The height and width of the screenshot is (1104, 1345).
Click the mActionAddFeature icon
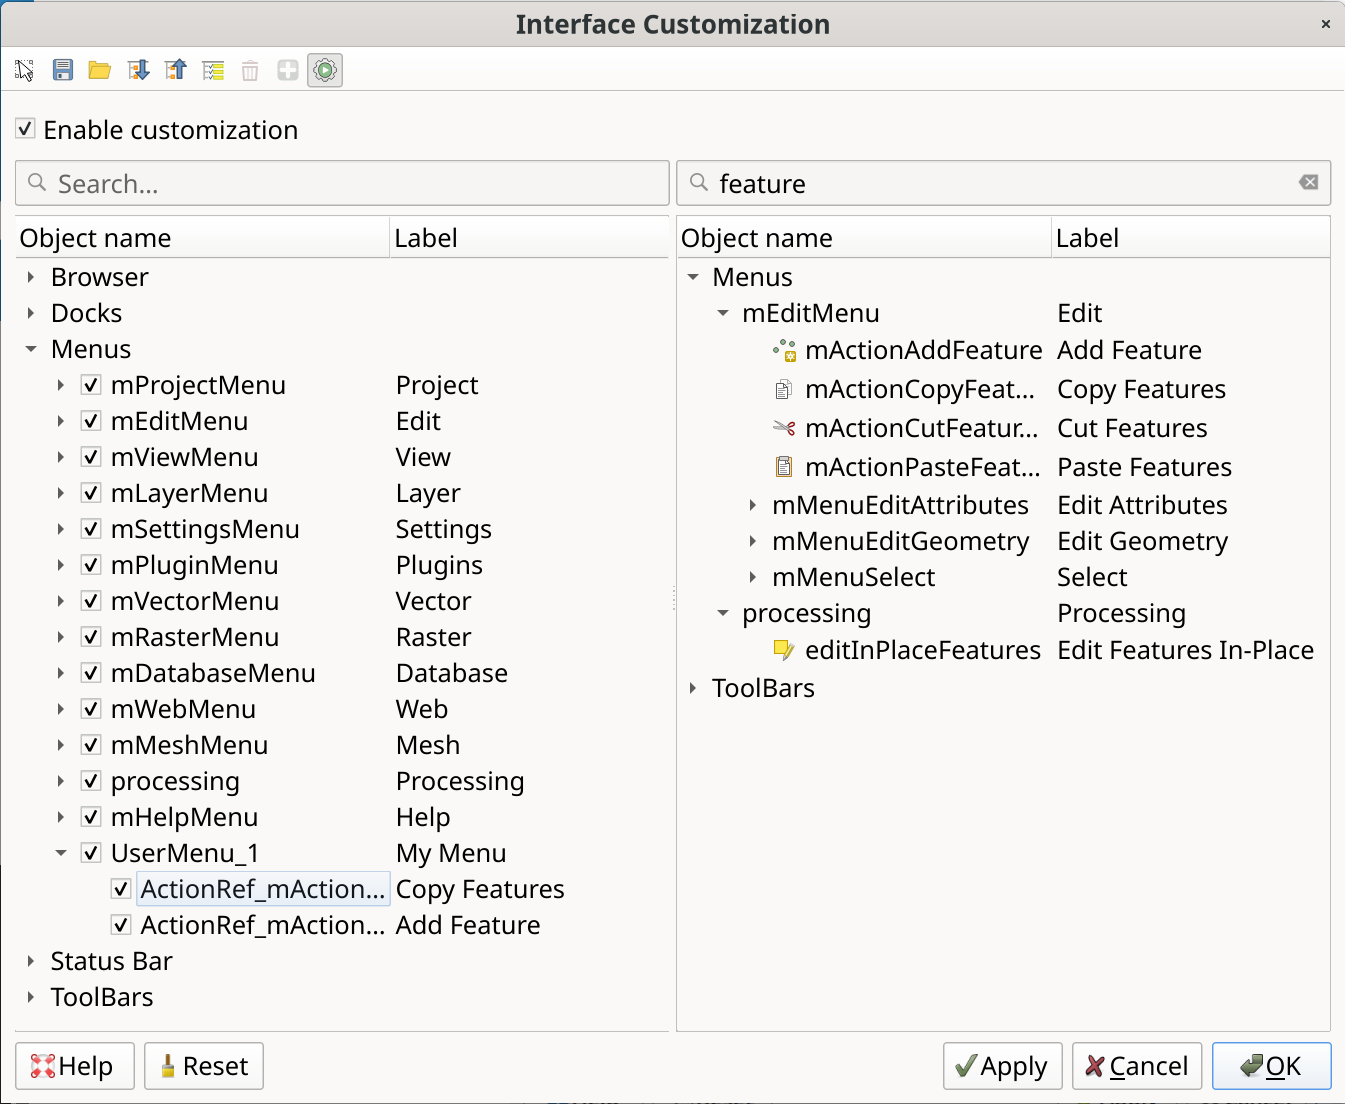click(x=785, y=350)
